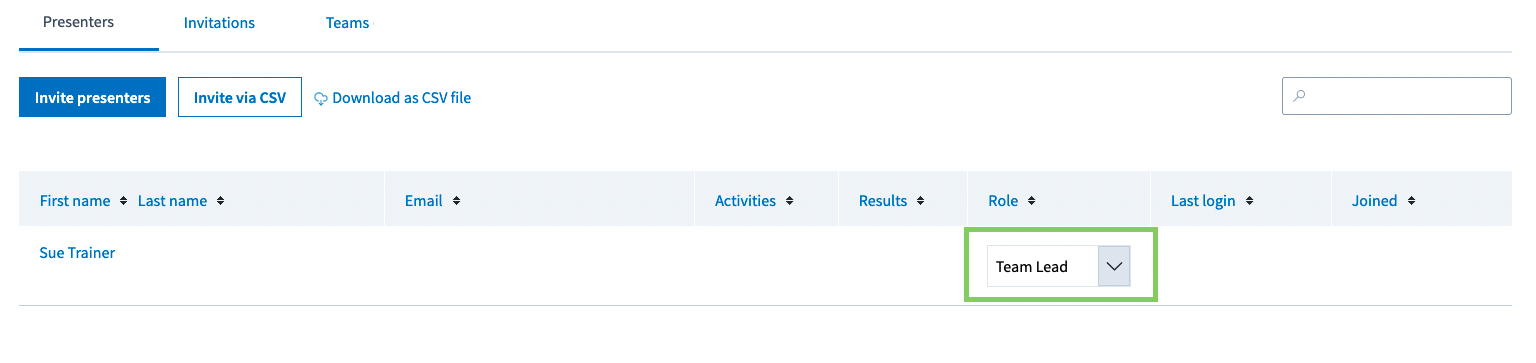Click the sort icon beside Email
Viewport: 1536px width, 363px height.
tap(456, 201)
